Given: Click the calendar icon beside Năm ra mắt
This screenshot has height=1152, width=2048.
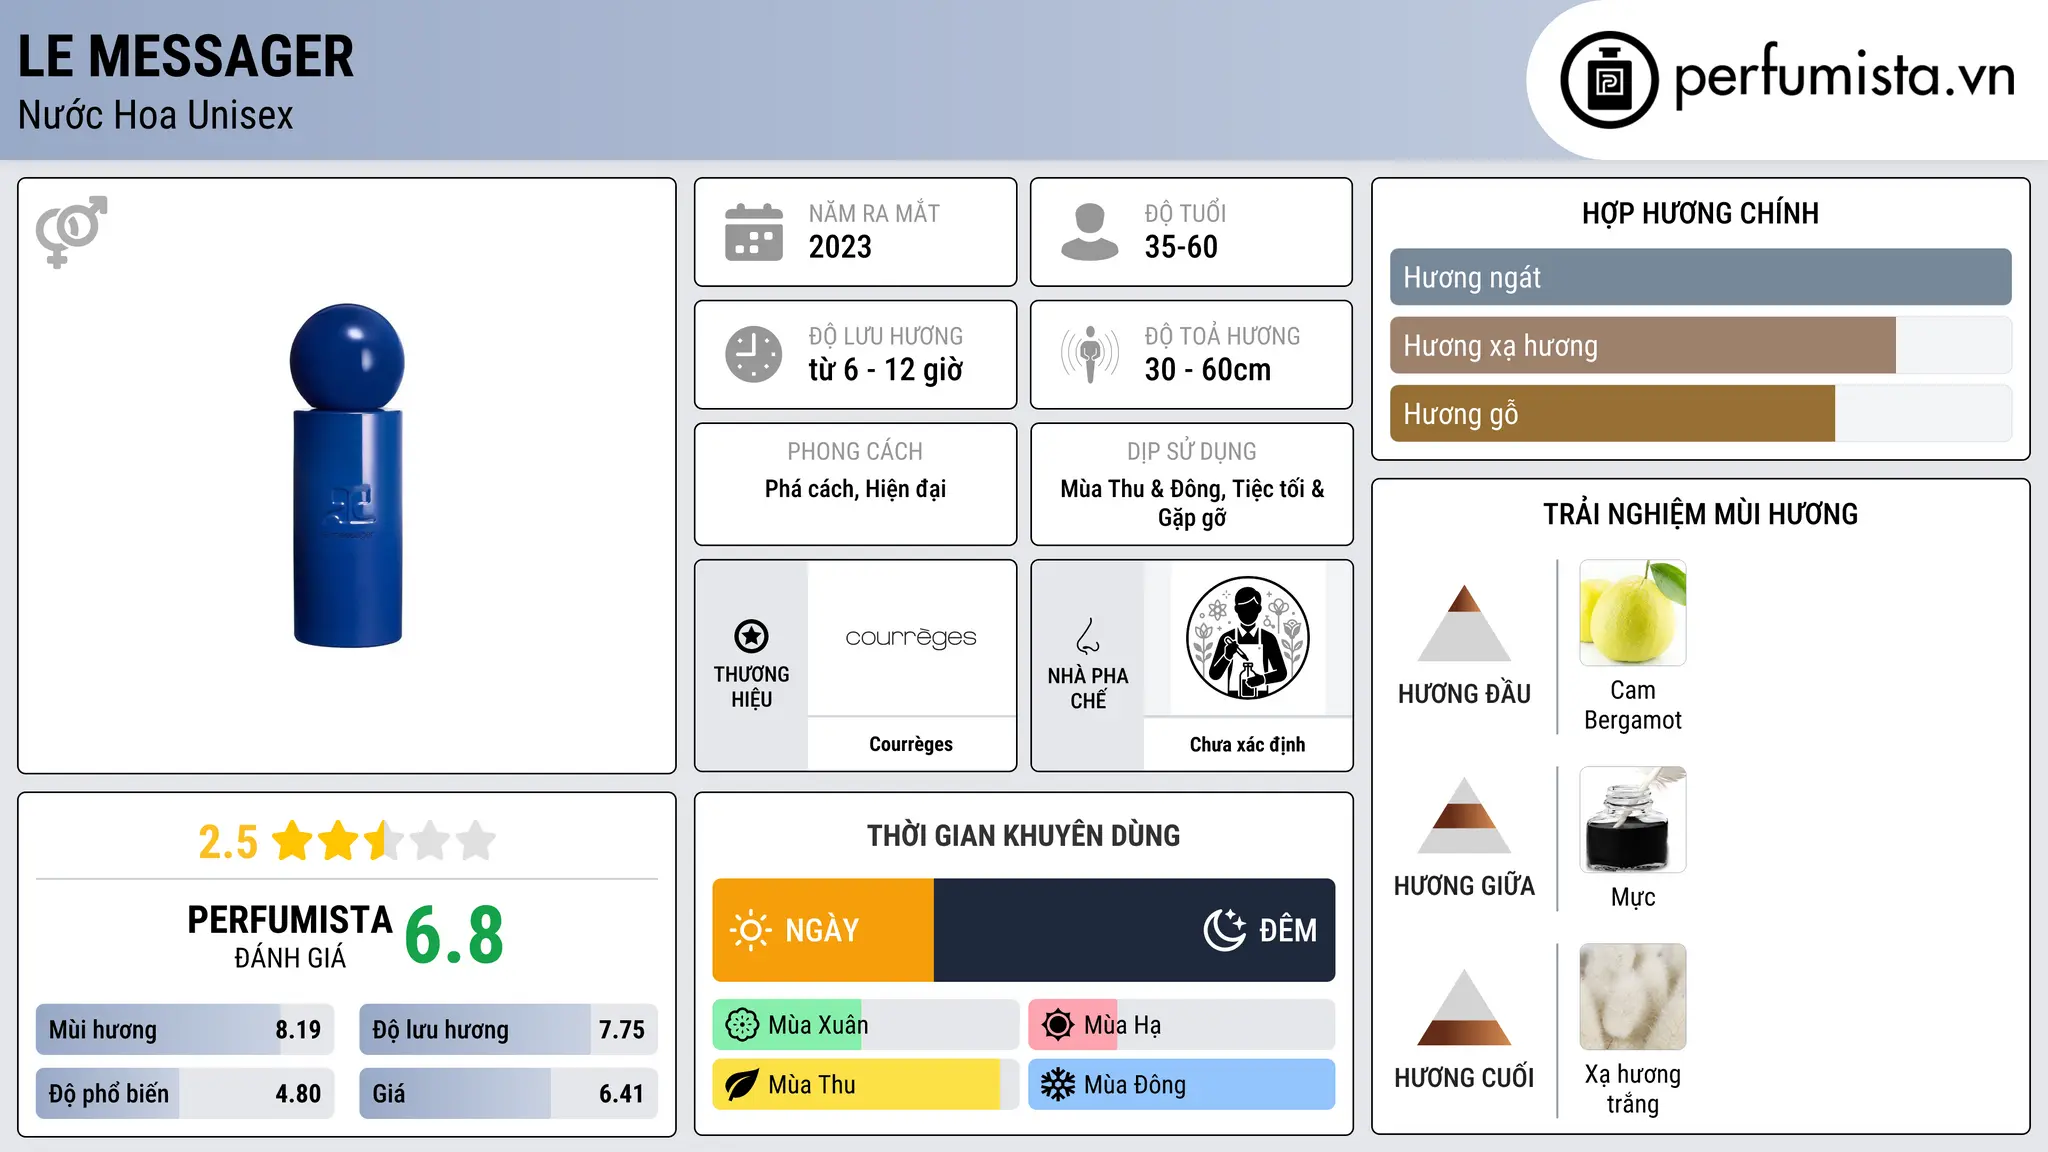Looking at the screenshot, I should click(754, 232).
